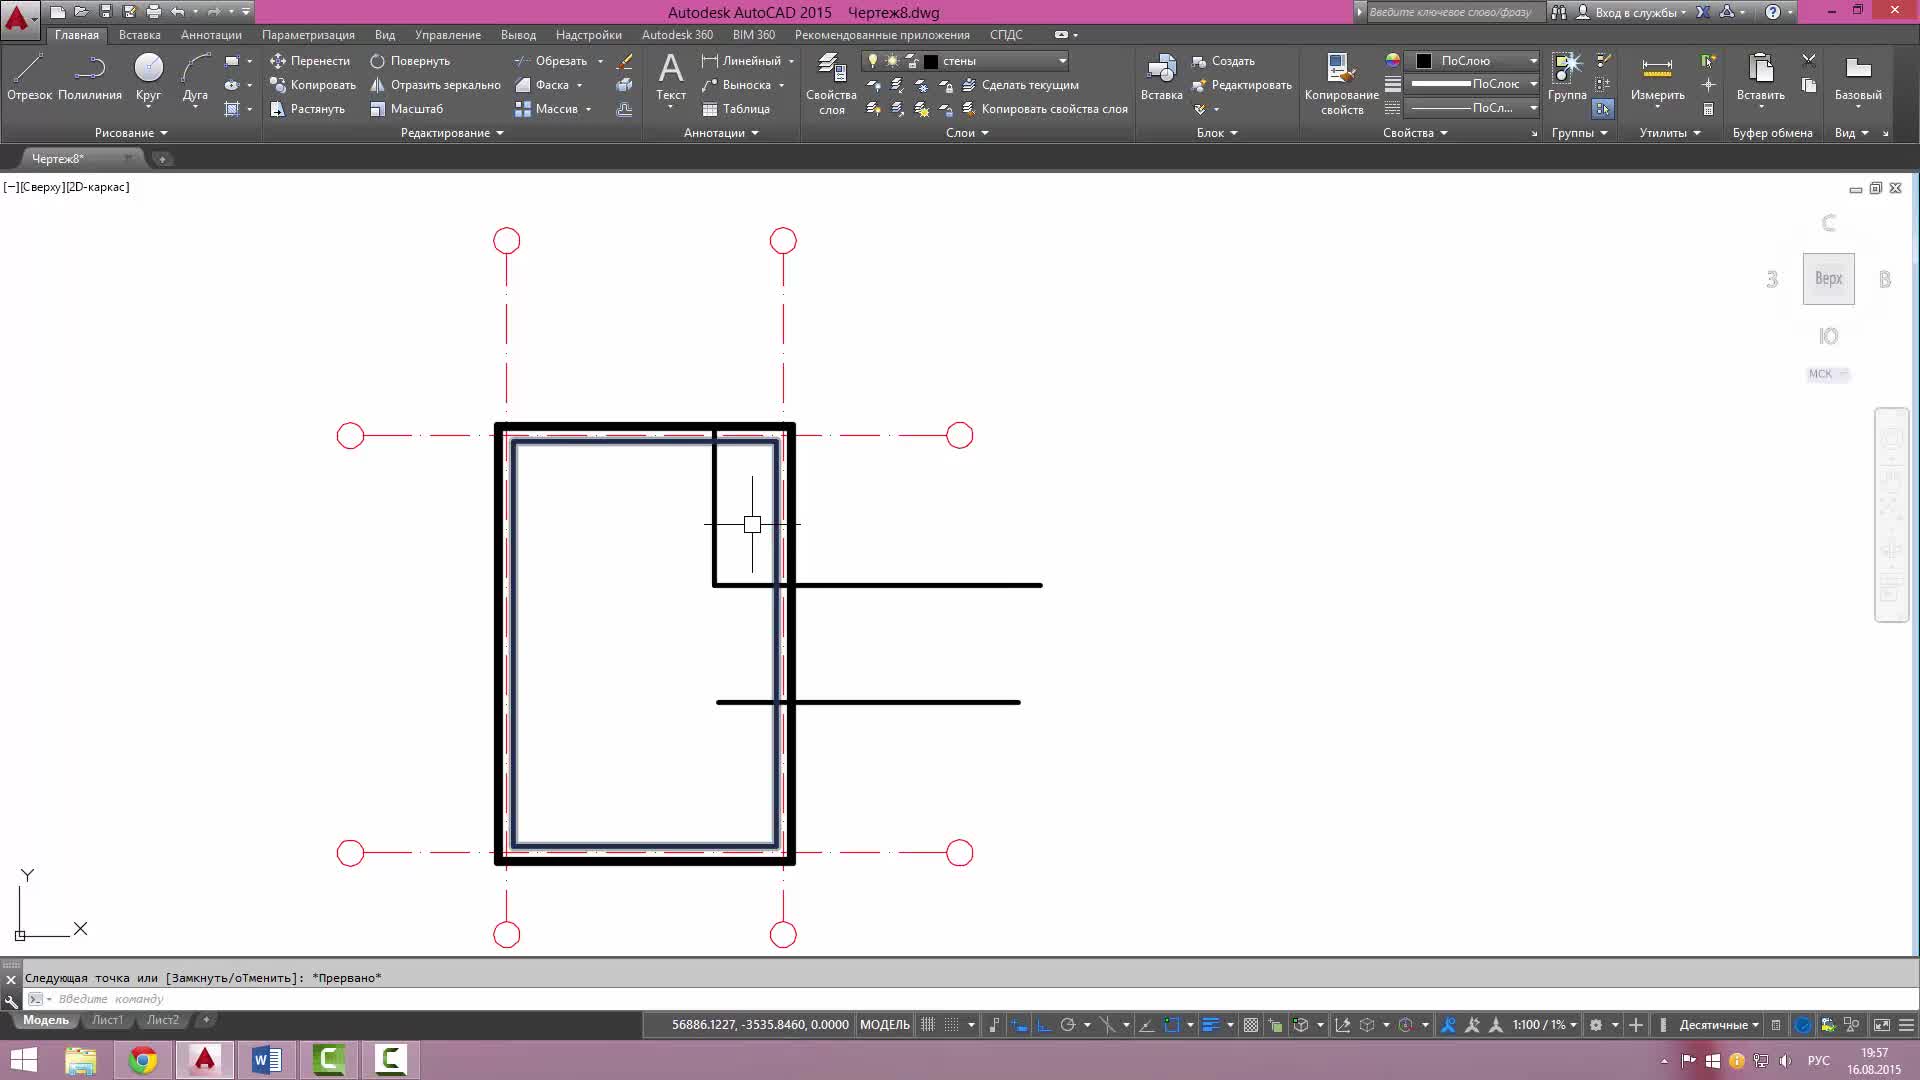
Task: Toggle grid display in status bar
Action: tap(928, 1025)
